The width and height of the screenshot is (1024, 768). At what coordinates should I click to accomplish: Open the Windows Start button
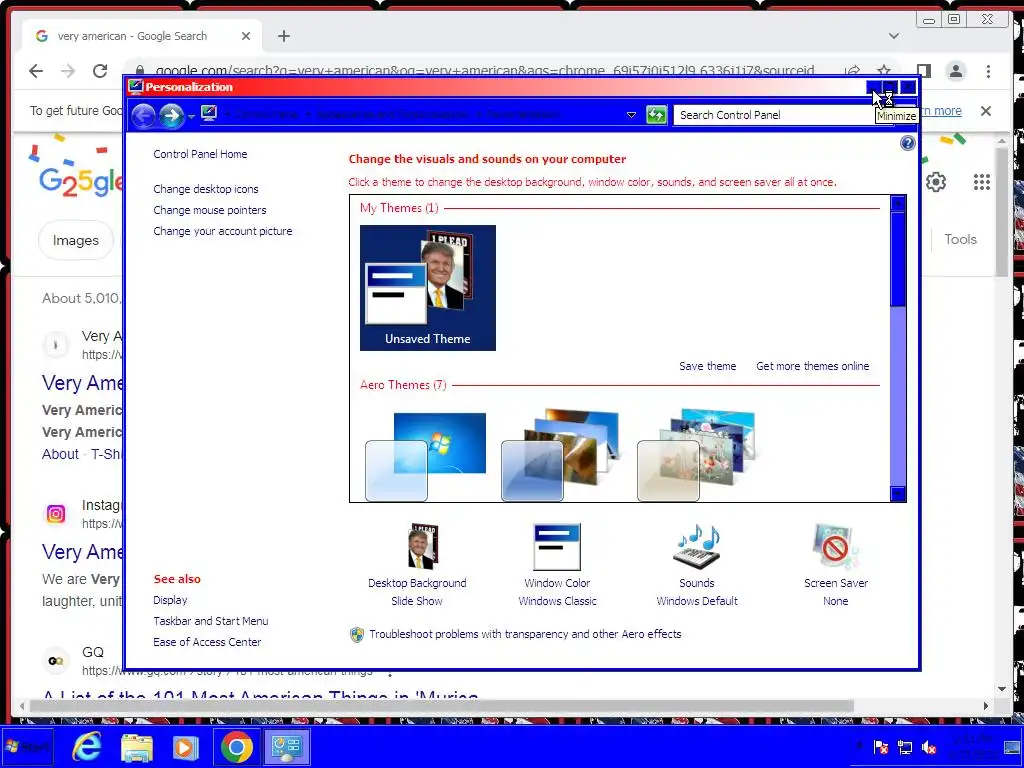click(27, 746)
